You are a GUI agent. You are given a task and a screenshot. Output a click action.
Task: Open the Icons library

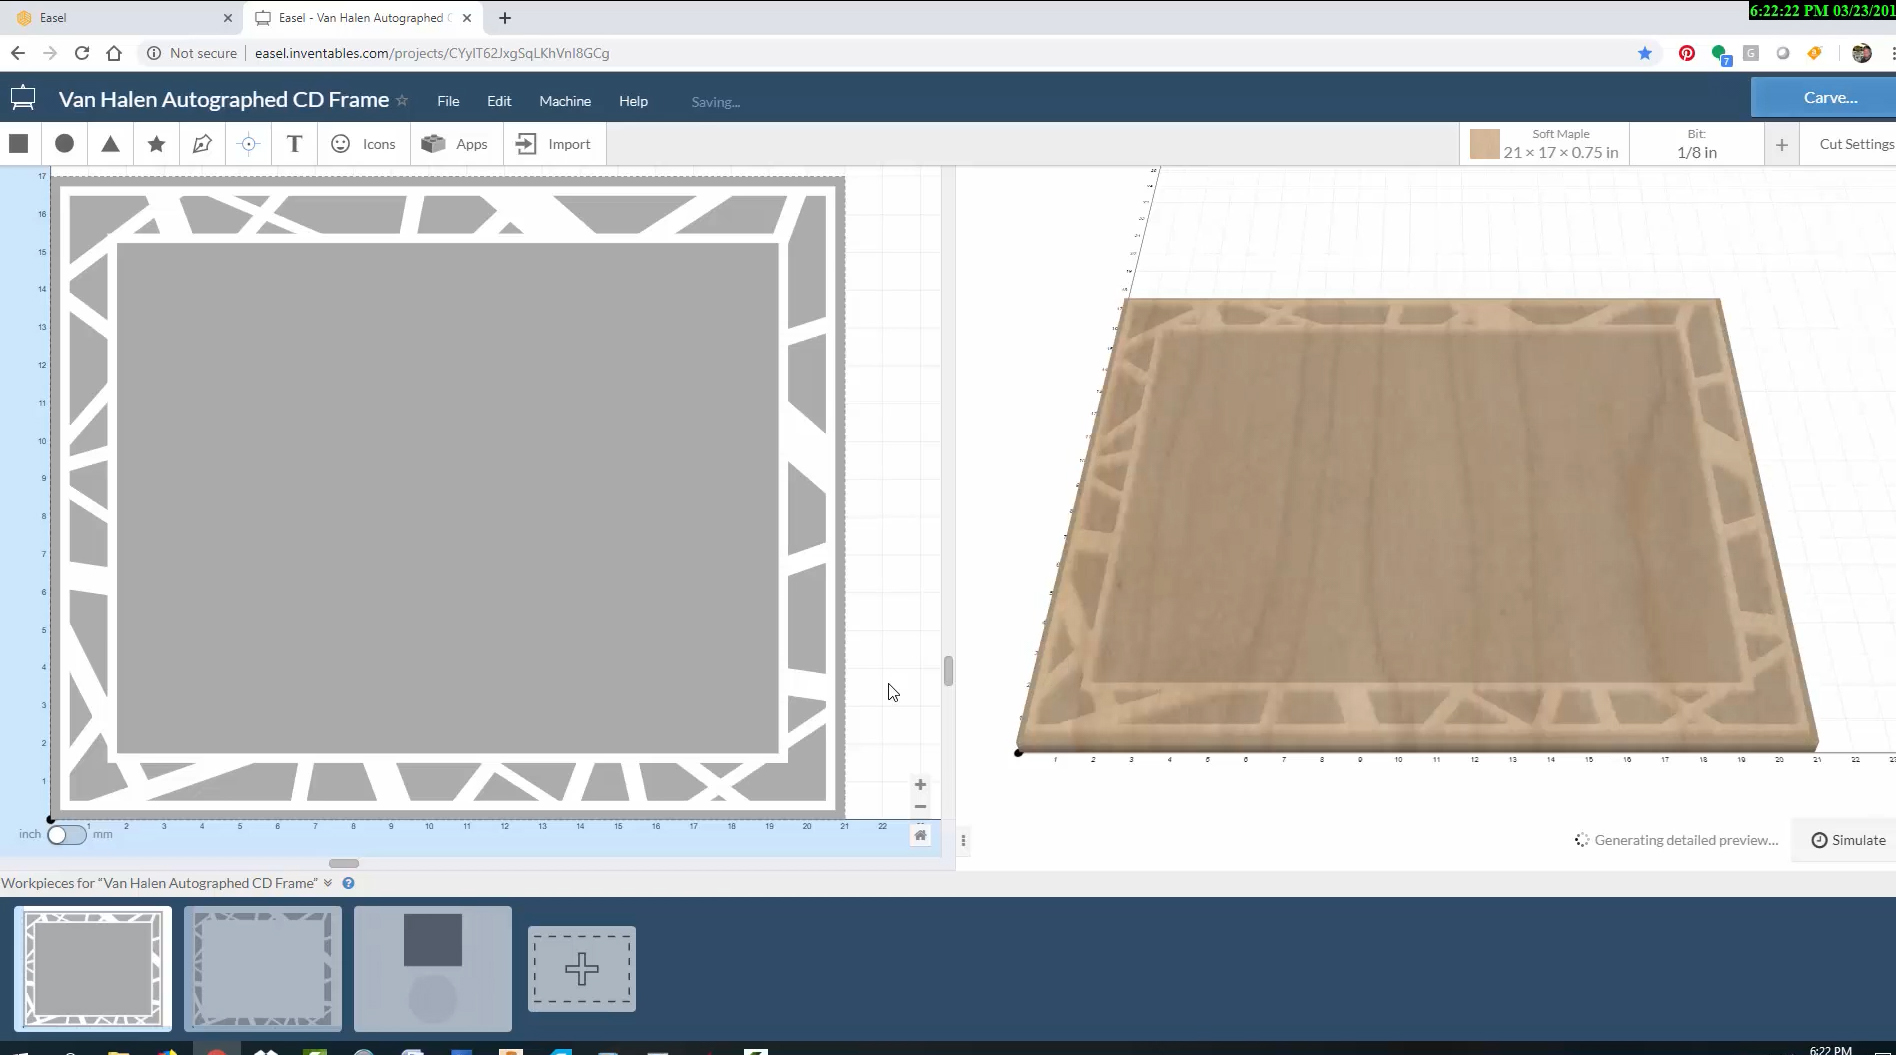click(x=363, y=143)
